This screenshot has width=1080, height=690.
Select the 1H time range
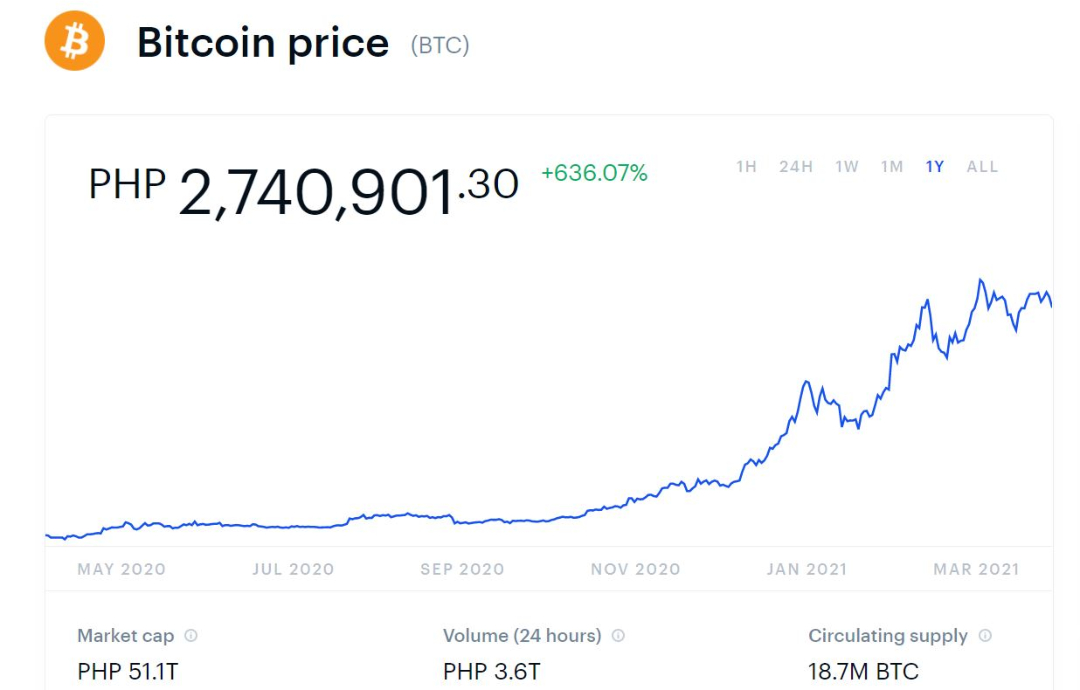[x=746, y=167]
